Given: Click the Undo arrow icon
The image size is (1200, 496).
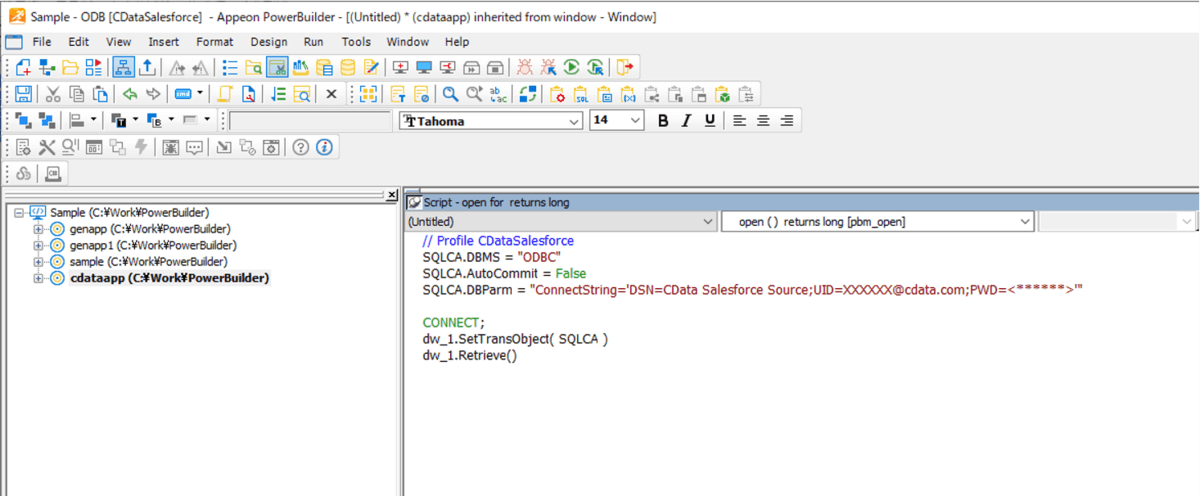Looking at the screenshot, I should pyautogui.click(x=129, y=94).
